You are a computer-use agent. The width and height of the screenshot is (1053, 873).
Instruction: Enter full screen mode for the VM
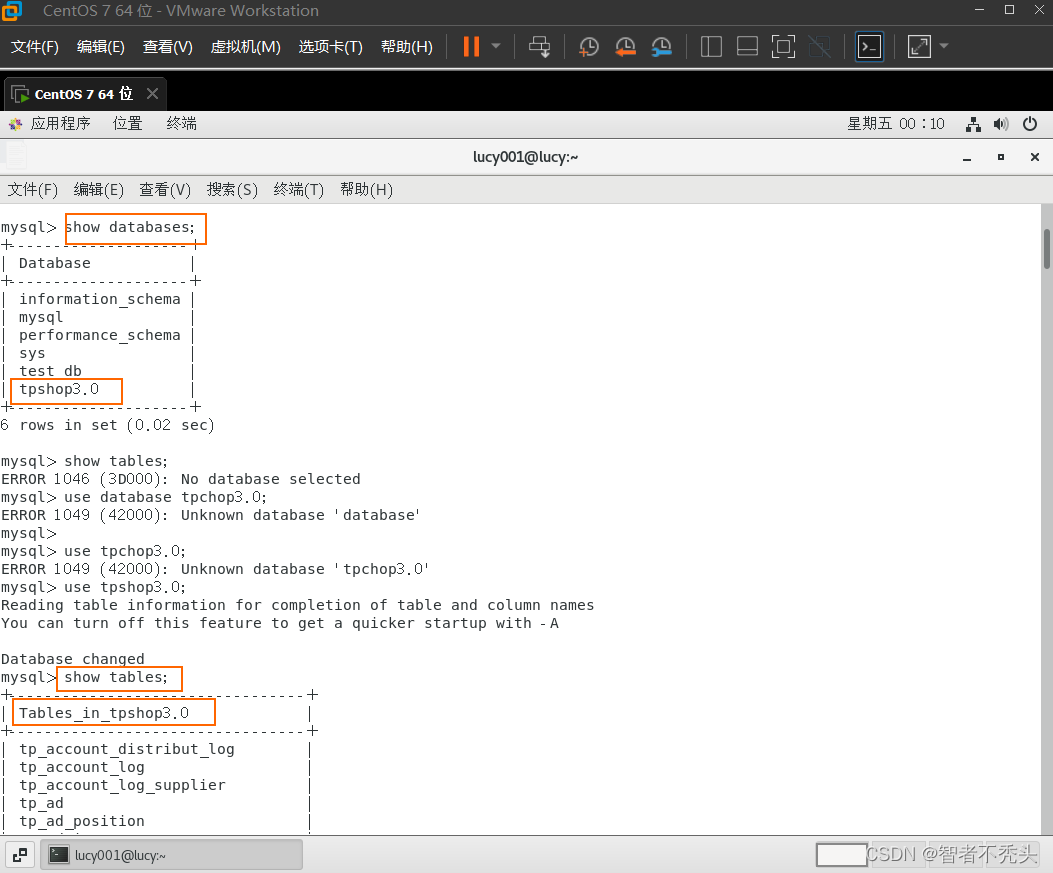tap(783, 46)
